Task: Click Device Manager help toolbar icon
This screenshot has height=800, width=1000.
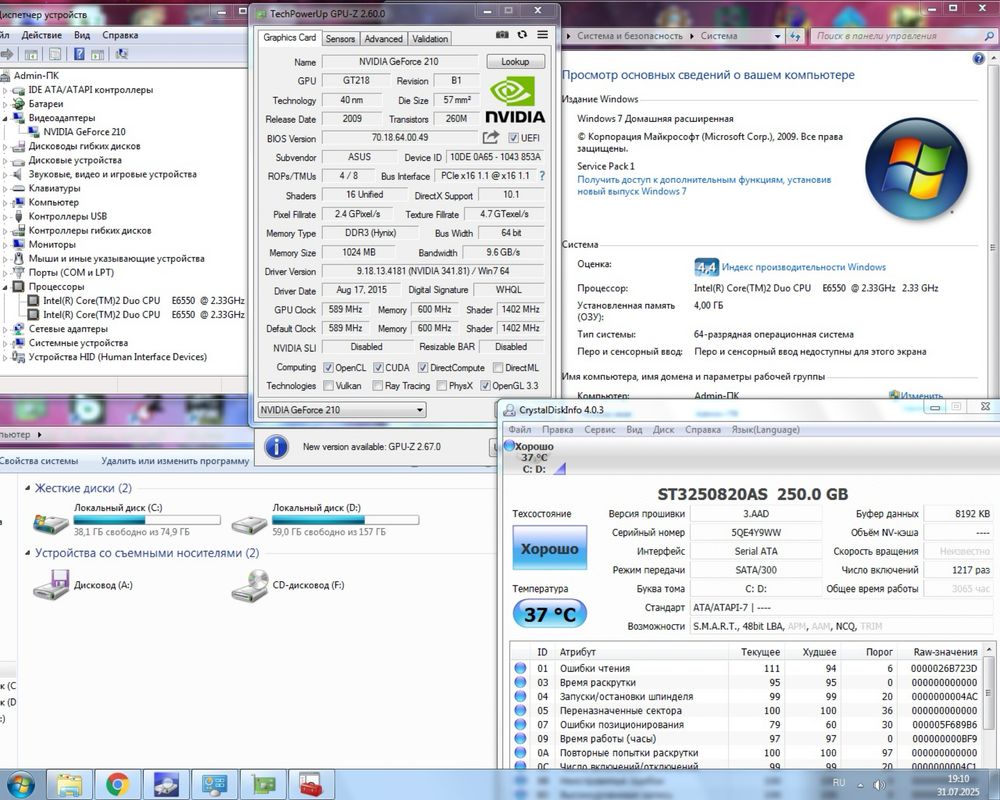Action: point(79,54)
